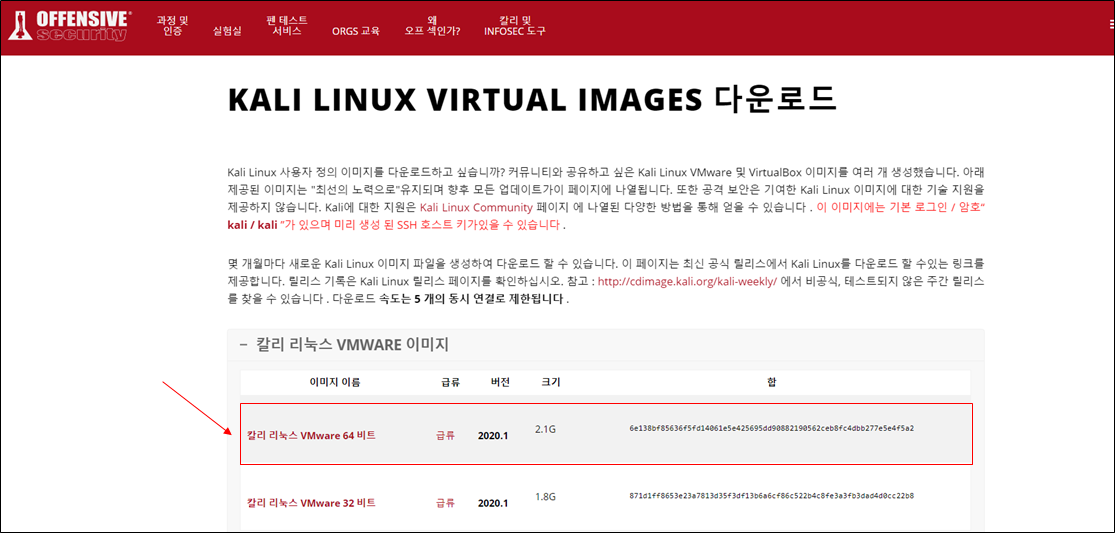The image size is (1115, 533).
Task: Click the 1.8G size value
Action: 545,496
